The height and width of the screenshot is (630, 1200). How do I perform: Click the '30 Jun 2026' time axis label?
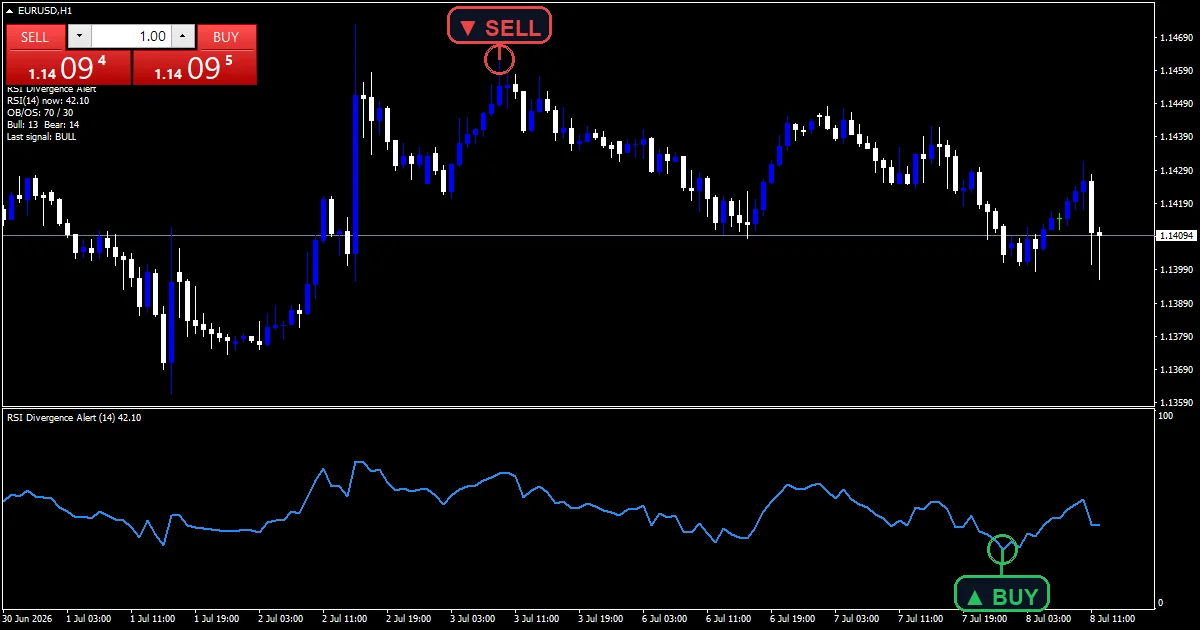tap(28, 618)
